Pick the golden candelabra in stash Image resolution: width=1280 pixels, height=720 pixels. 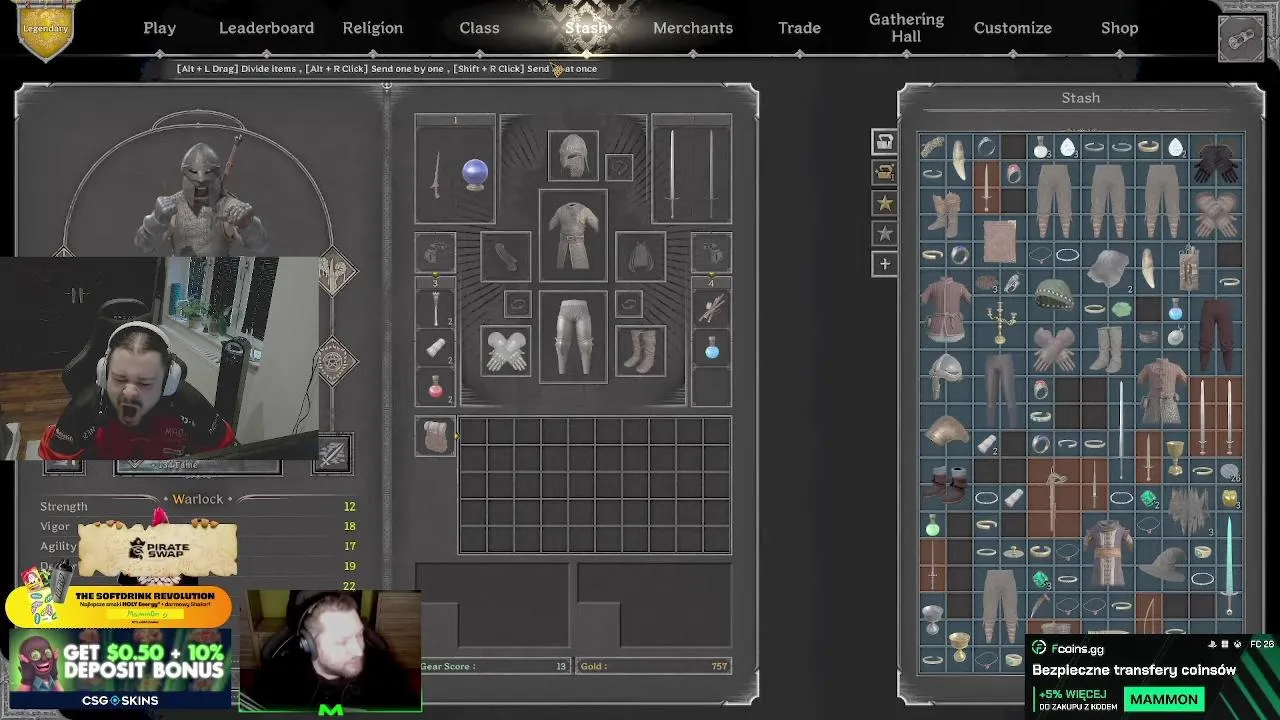tap(999, 323)
